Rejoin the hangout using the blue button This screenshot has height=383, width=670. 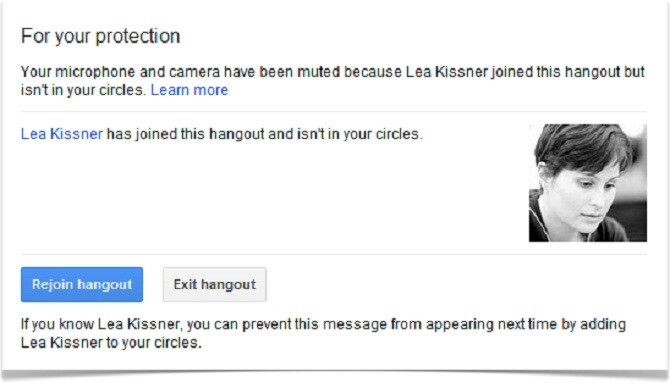[82, 285]
